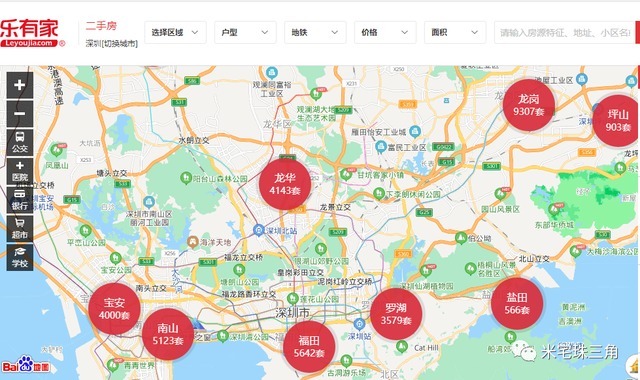Viewport: 640px width, 380px height.
Task: Select 盐田 566套 cluster marker
Action: point(517,304)
